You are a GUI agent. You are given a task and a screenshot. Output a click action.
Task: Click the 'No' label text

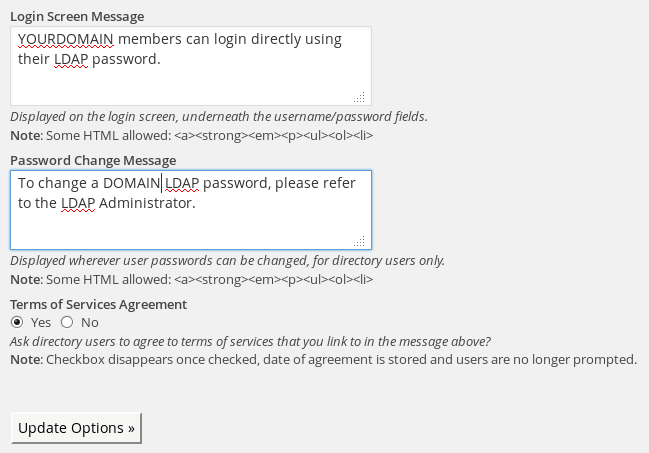90,323
